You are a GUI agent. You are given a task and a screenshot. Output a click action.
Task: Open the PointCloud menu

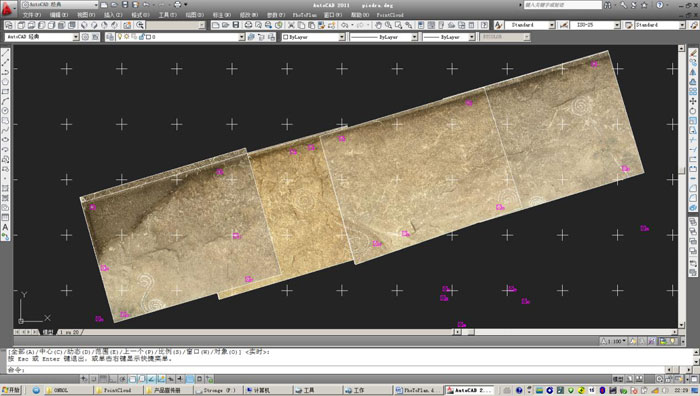(390, 15)
